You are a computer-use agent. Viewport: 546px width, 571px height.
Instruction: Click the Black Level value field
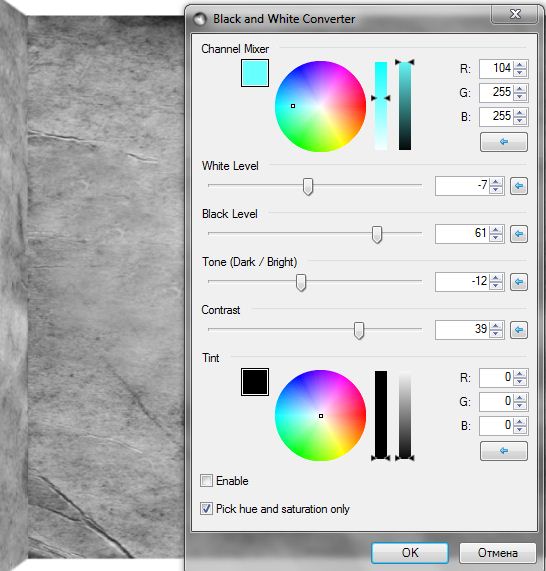[462, 234]
